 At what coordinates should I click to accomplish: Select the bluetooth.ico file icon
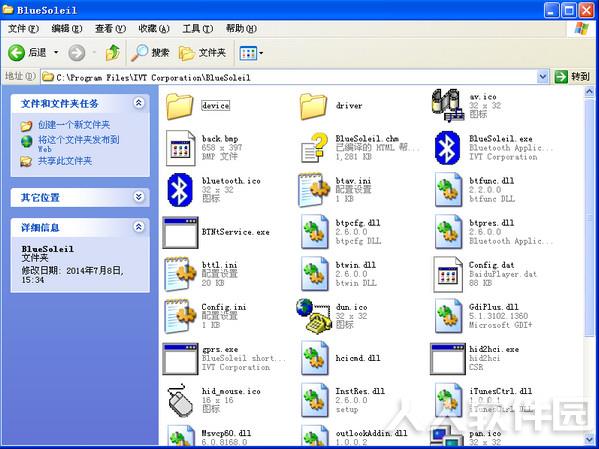coord(180,190)
